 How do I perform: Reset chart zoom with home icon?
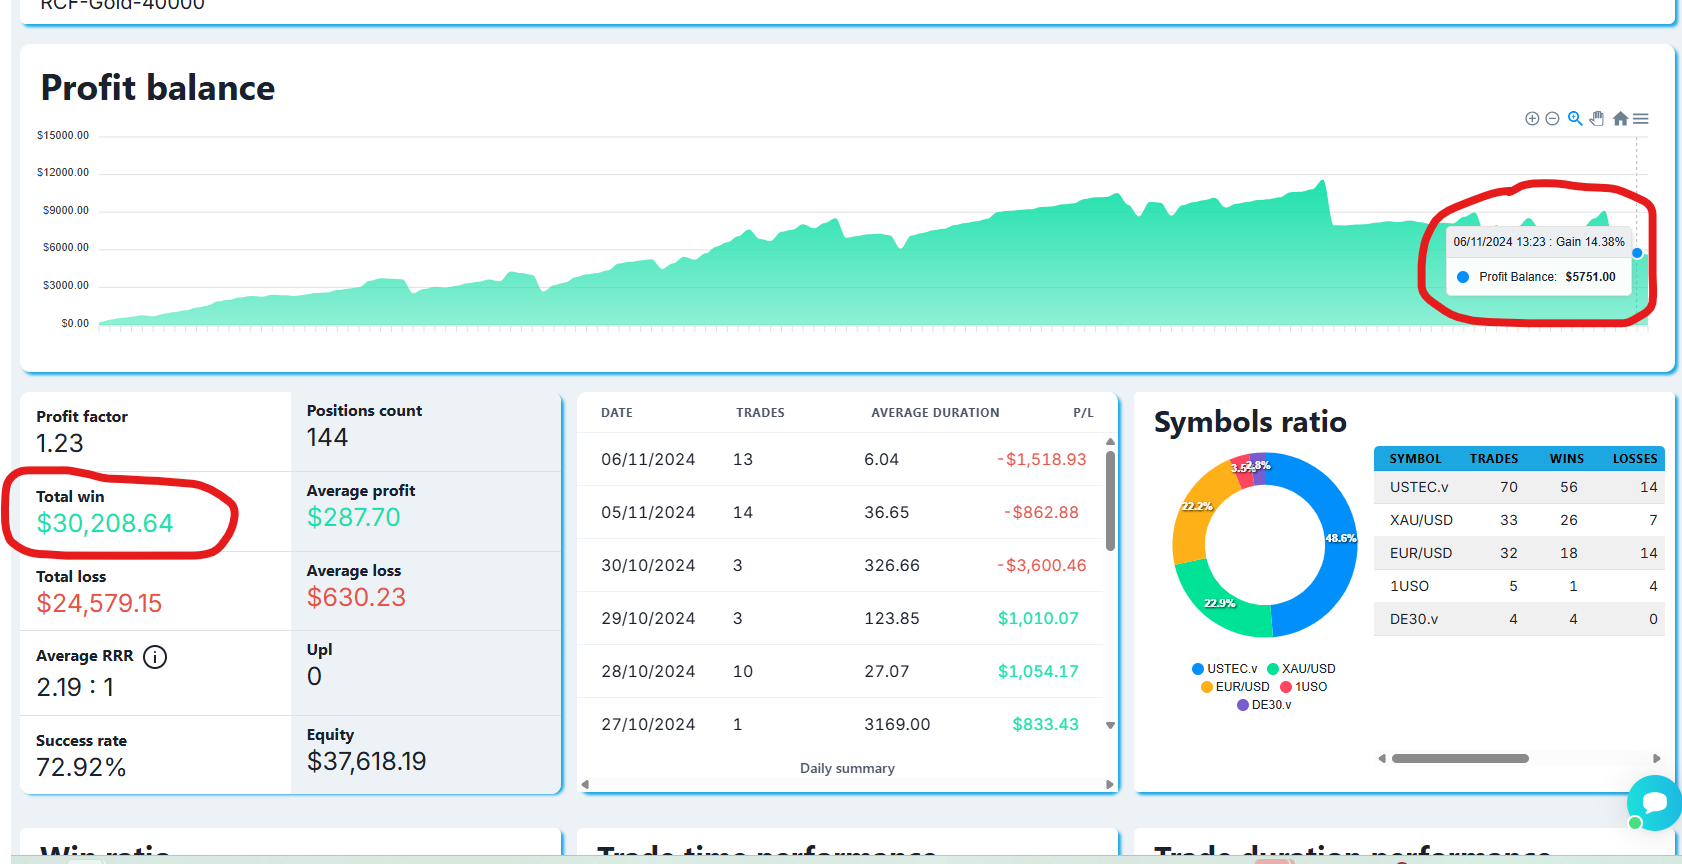1620,119
